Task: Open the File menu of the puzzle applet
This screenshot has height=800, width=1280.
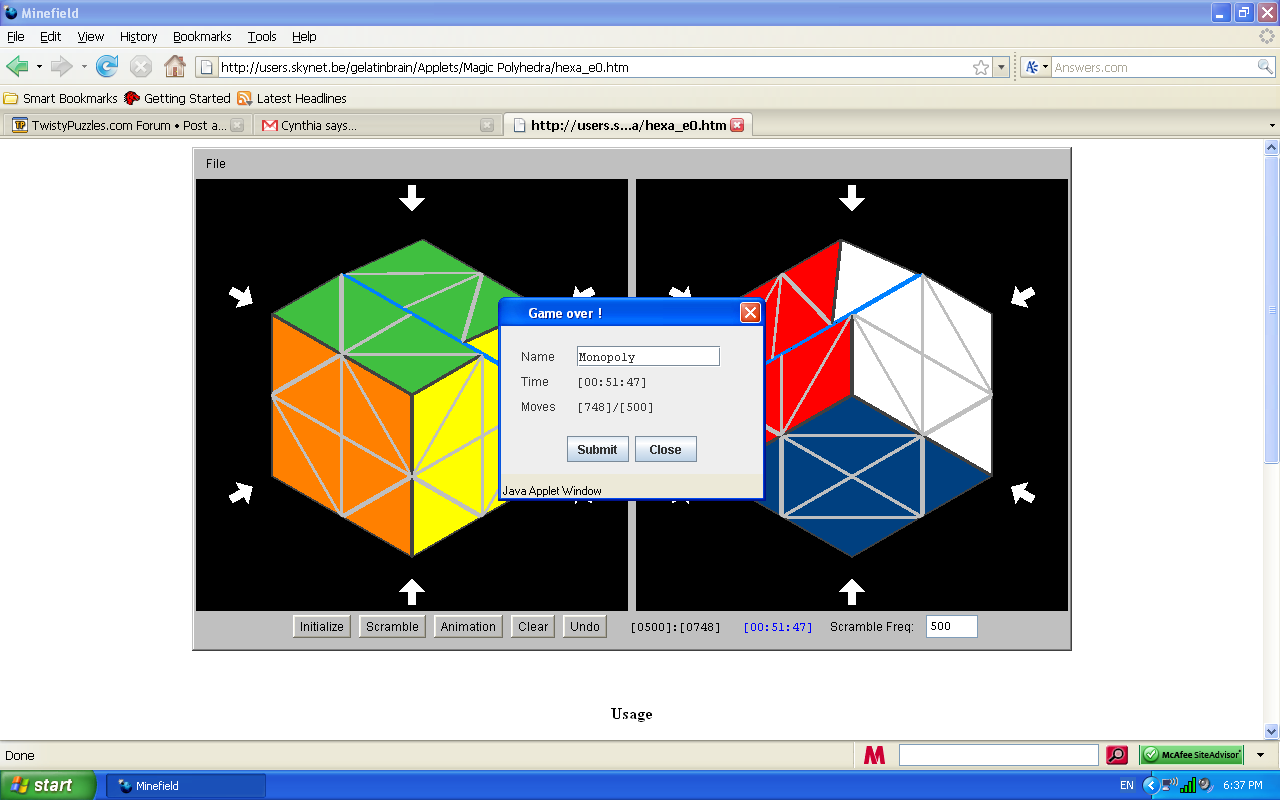Action: click(x=215, y=163)
